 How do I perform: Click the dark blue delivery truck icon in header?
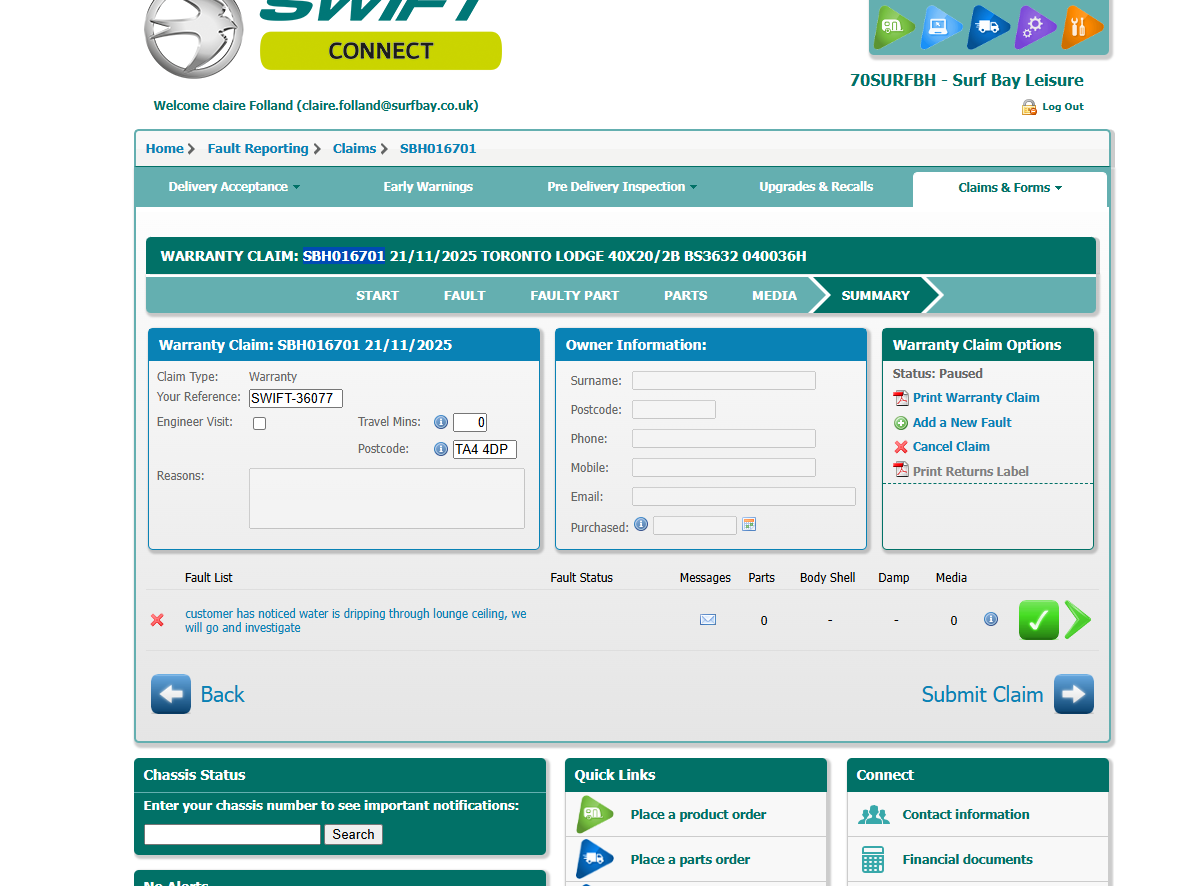pyautogui.click(x=988, y=26)
